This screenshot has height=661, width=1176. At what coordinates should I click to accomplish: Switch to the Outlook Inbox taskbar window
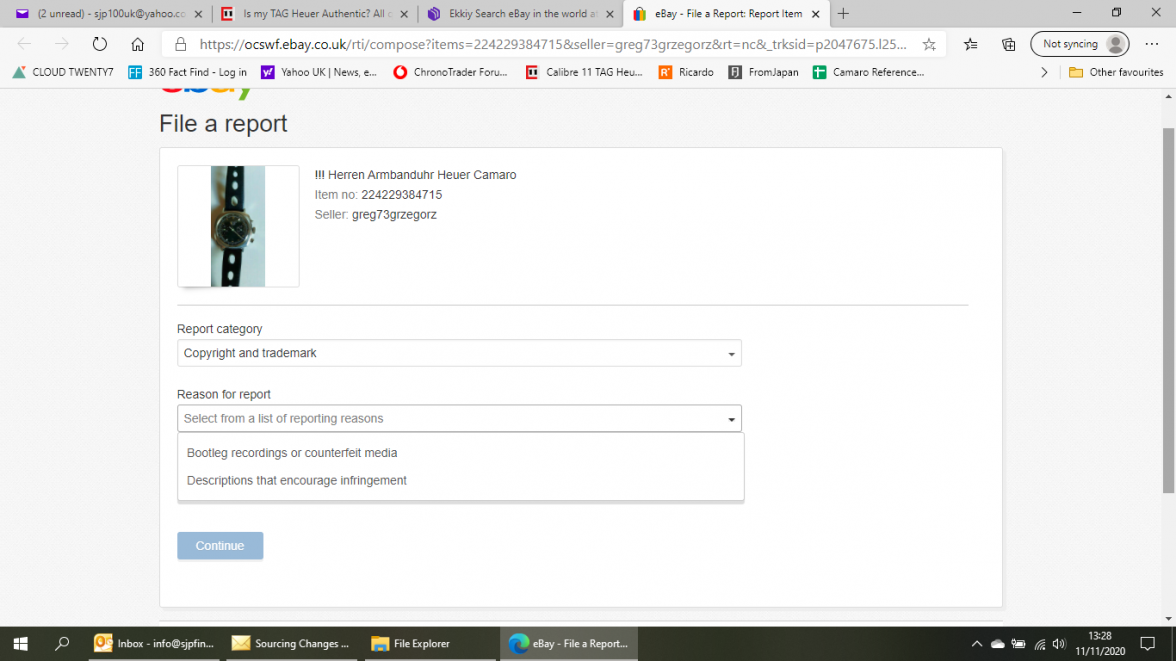click(154, 644)
